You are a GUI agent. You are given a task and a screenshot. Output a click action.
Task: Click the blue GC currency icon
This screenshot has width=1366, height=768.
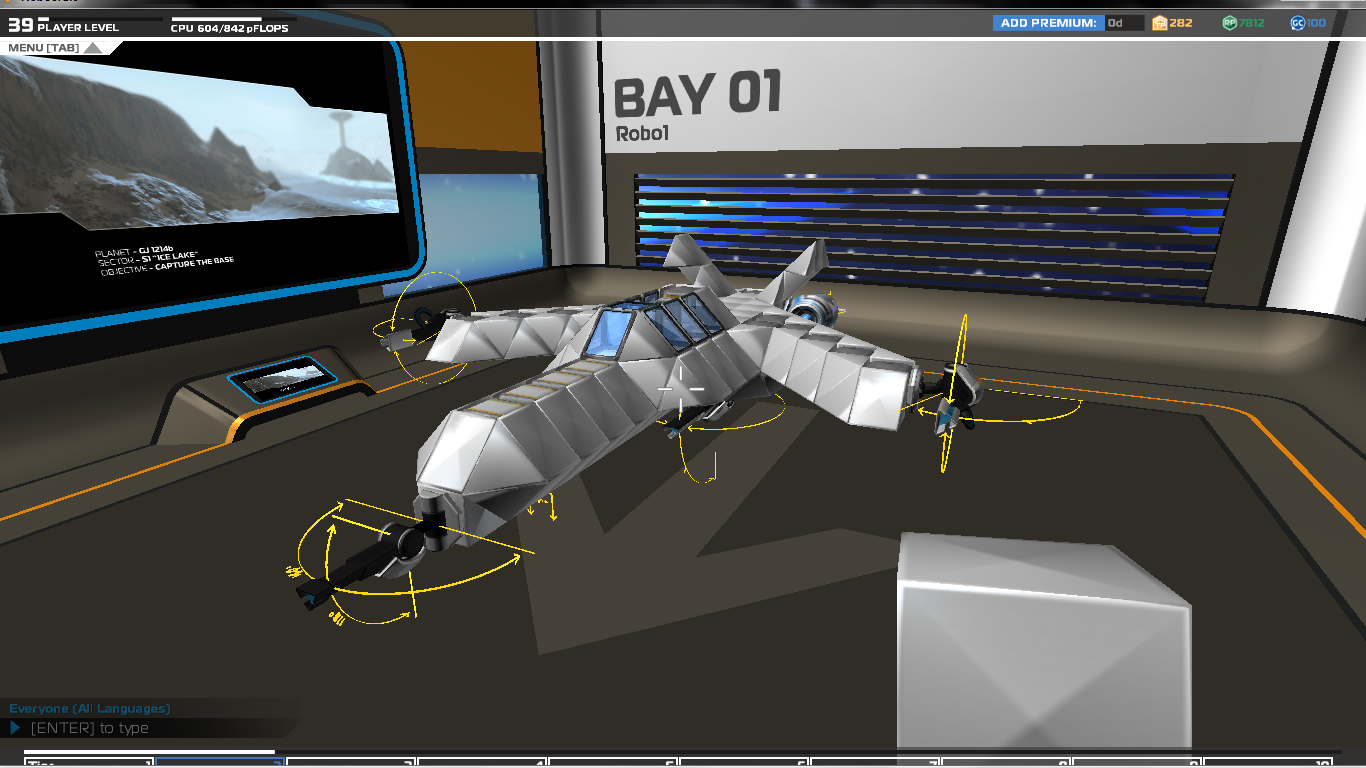coord(1298,23)
